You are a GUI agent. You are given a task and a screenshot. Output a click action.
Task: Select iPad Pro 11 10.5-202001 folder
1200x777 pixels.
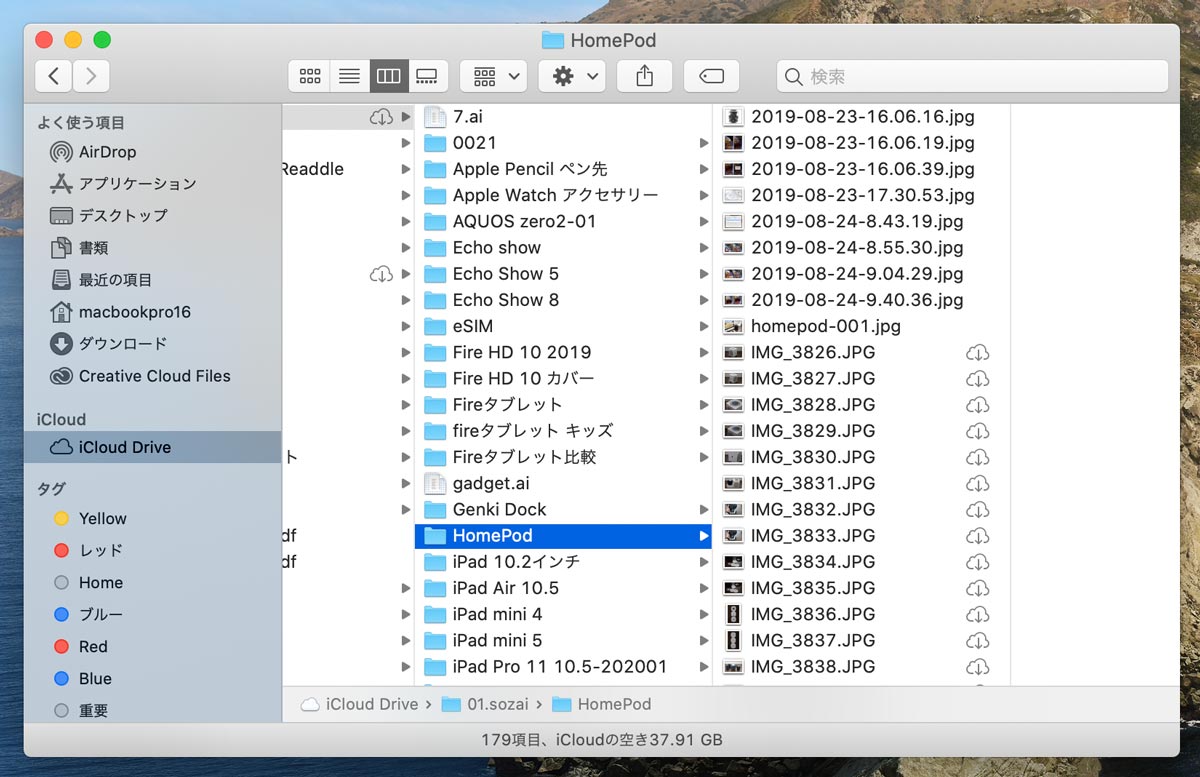(x=563, y=666)
